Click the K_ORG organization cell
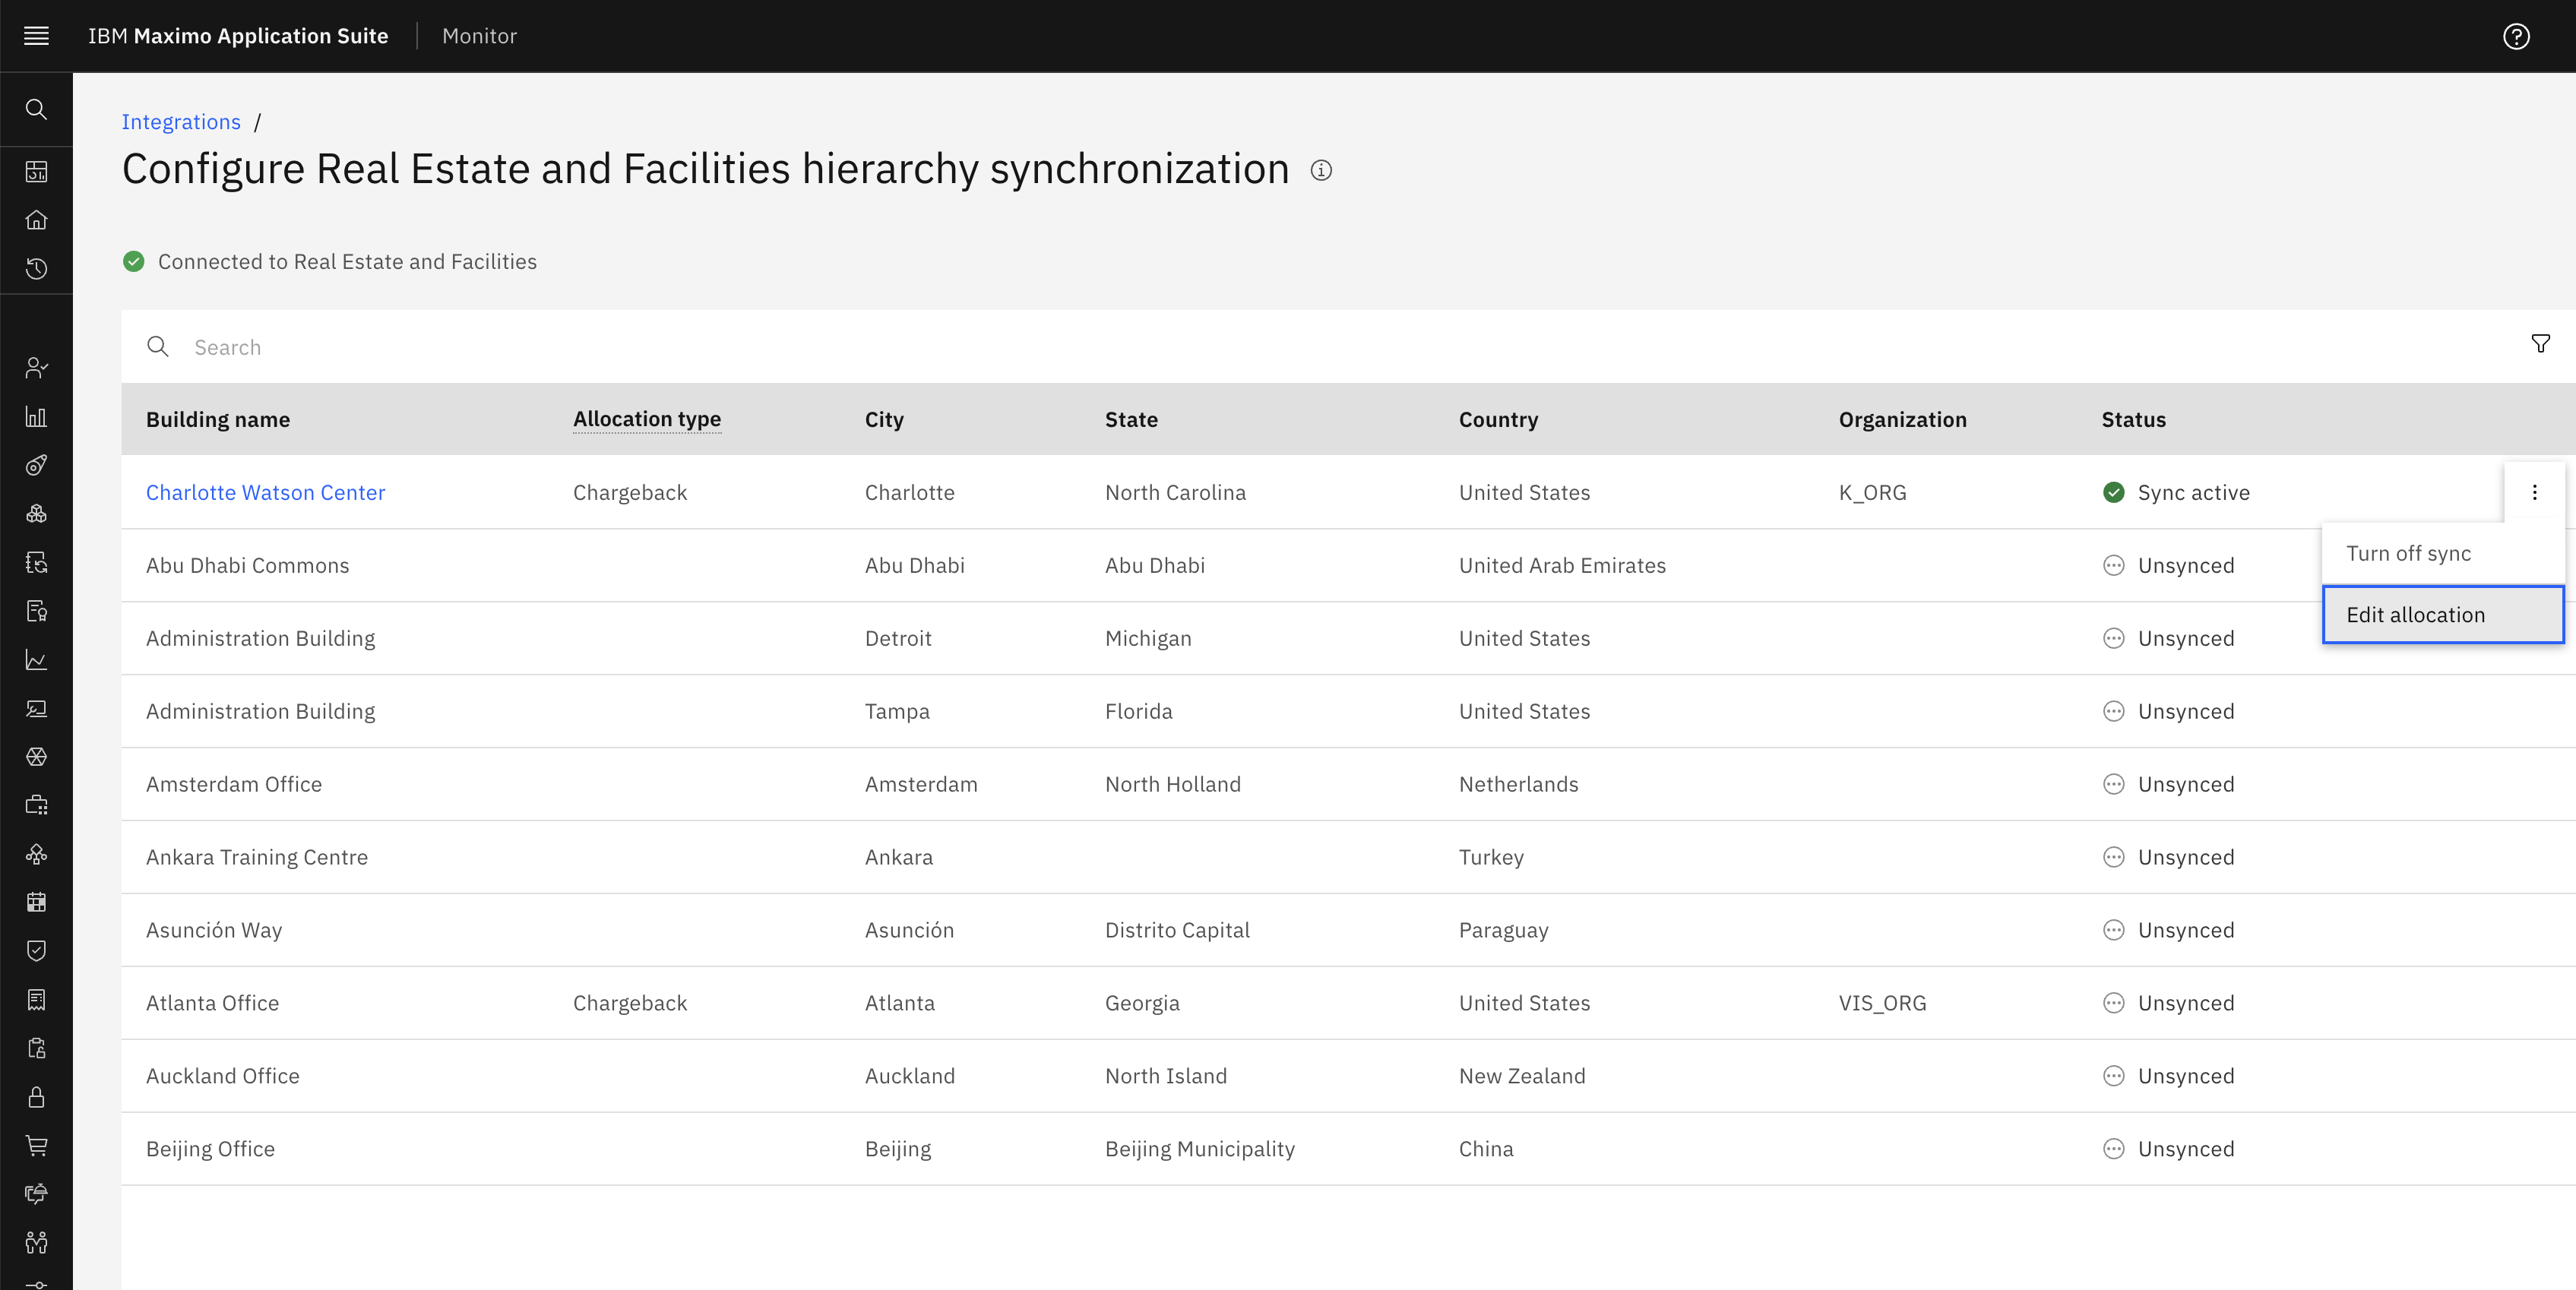The image size is (2576, 1290). click(x=1872, y=493)
